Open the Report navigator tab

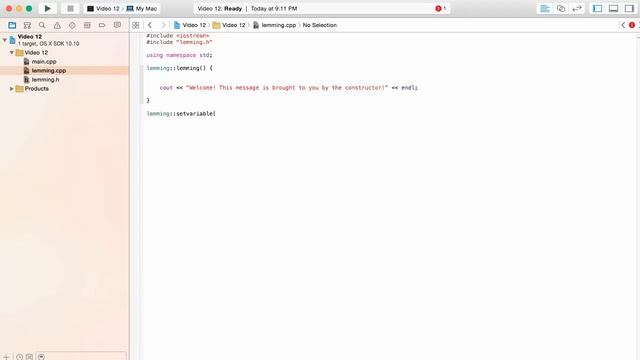pos(117,25)
